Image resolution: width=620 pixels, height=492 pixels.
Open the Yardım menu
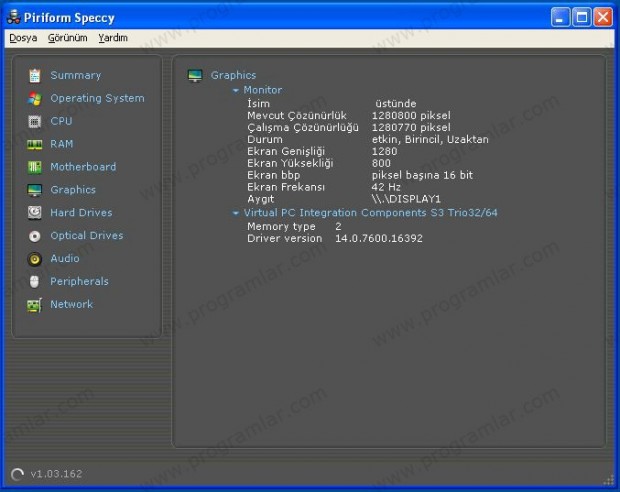coord(113,38)
